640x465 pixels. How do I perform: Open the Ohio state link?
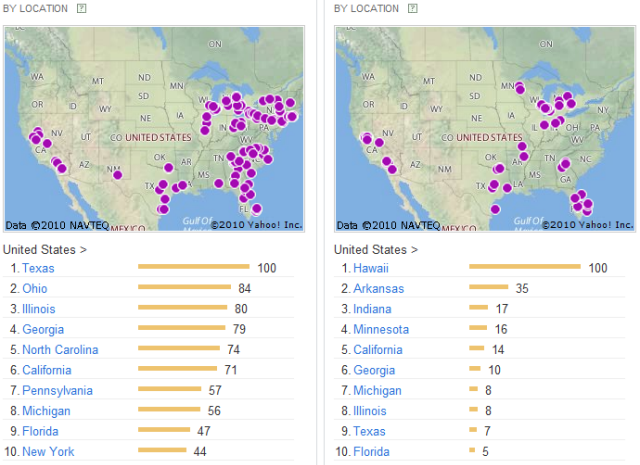[35, 289]
